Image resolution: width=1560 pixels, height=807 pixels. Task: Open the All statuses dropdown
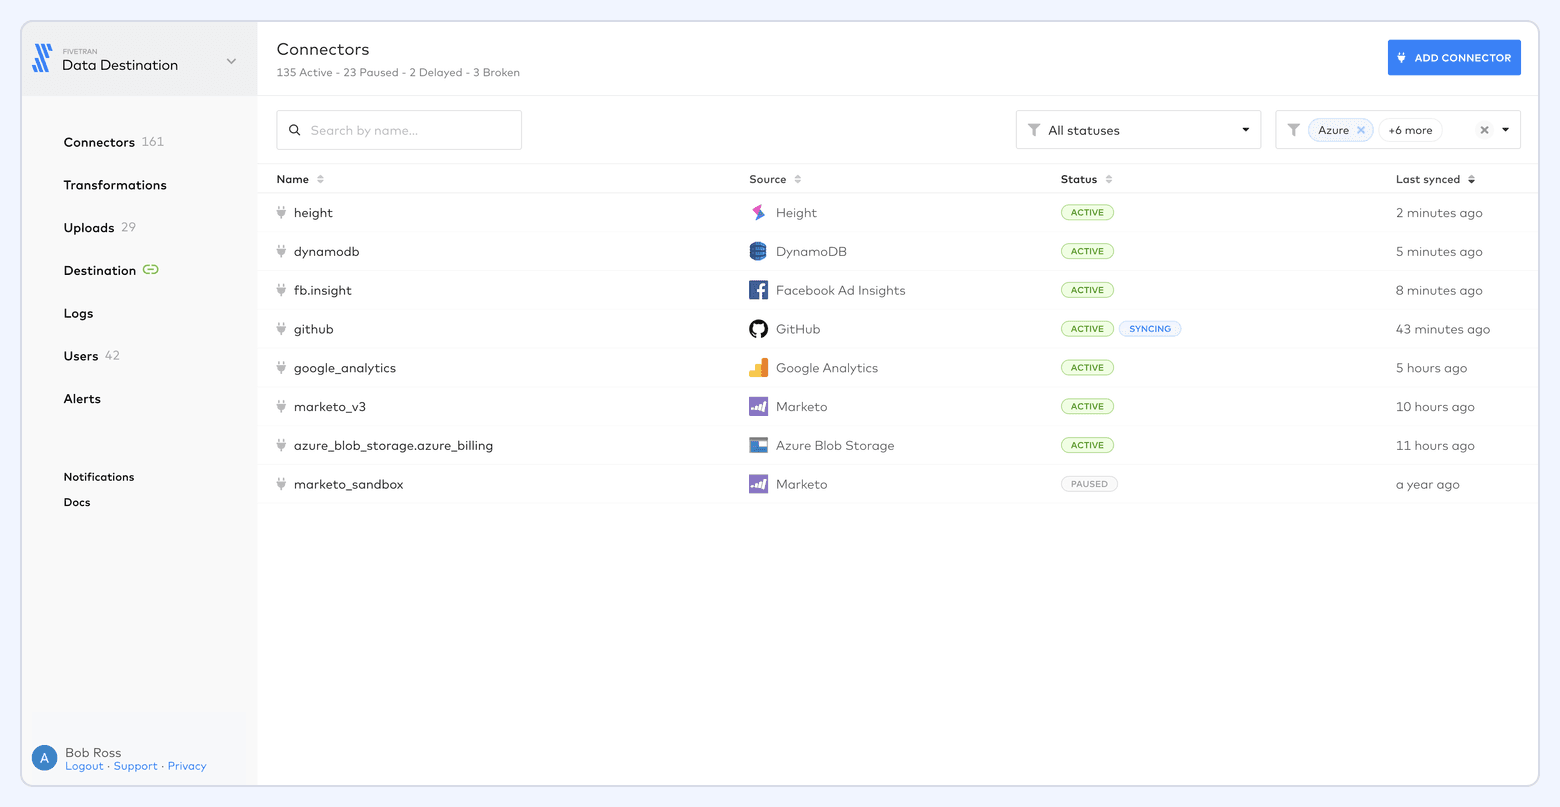point(1138,129)
